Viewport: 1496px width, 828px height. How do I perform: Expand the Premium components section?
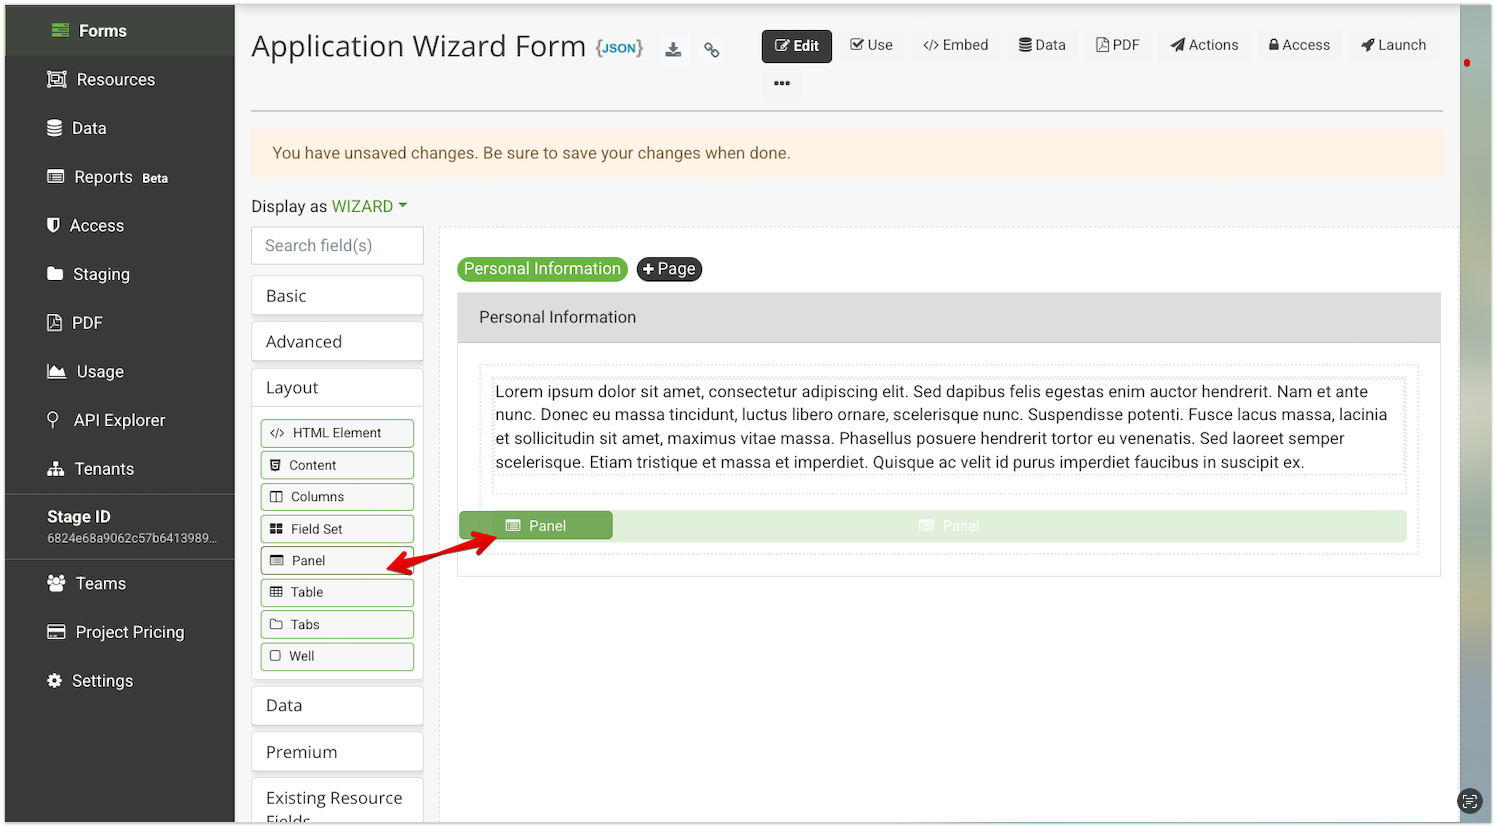337,752
